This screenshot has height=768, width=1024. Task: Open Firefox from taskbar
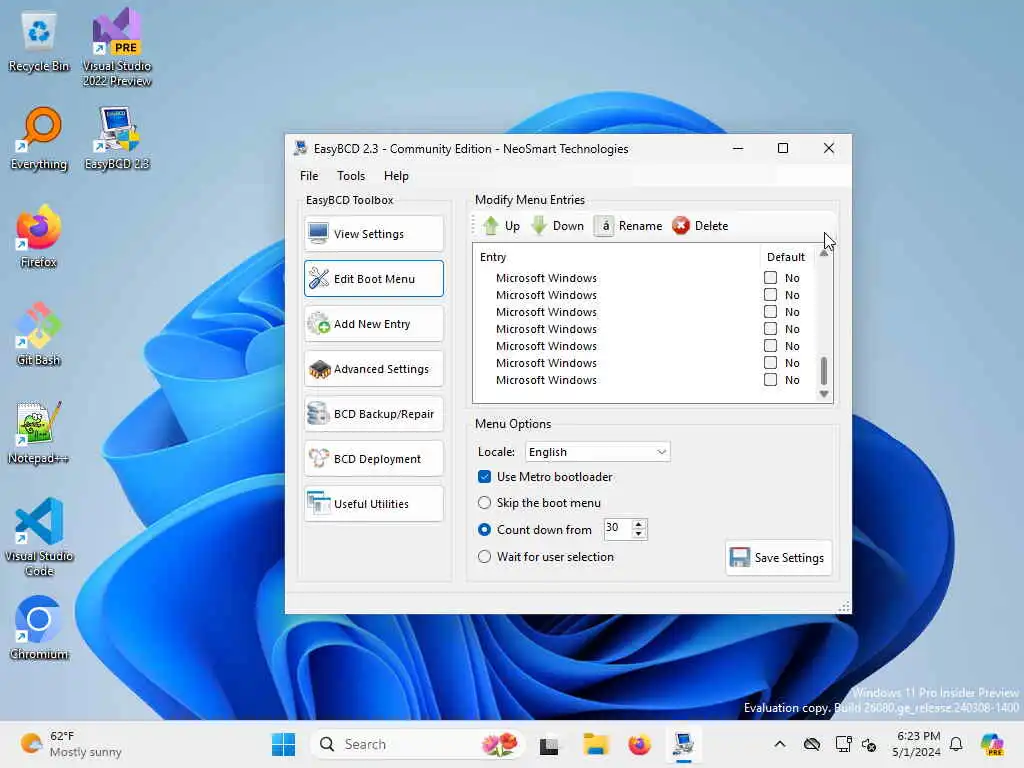[639, 744]
